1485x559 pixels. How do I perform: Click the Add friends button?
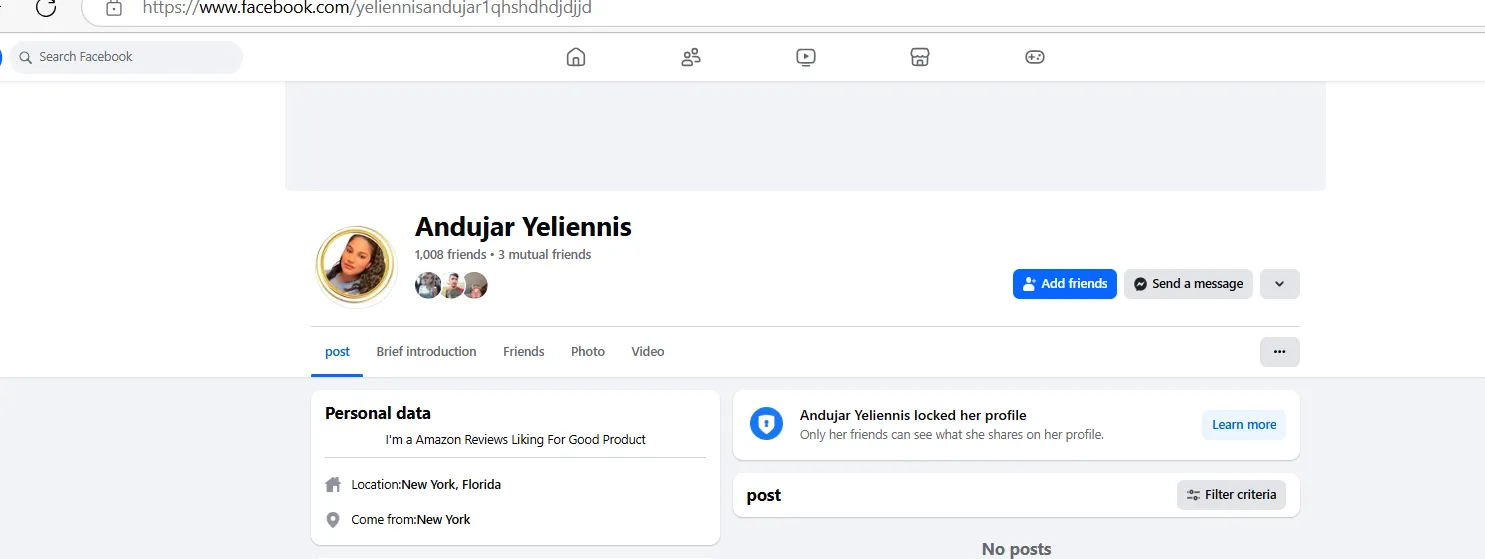coord(1064,284)
